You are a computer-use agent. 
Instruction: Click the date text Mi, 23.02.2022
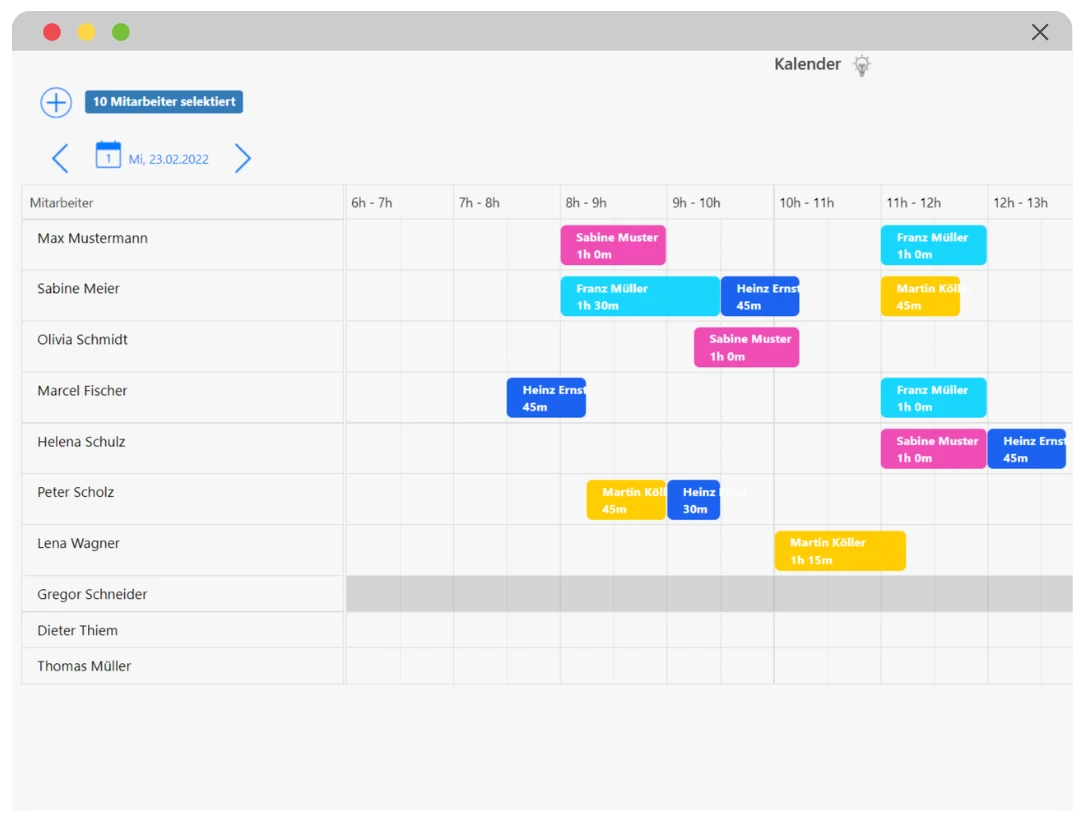coord(168,159)
